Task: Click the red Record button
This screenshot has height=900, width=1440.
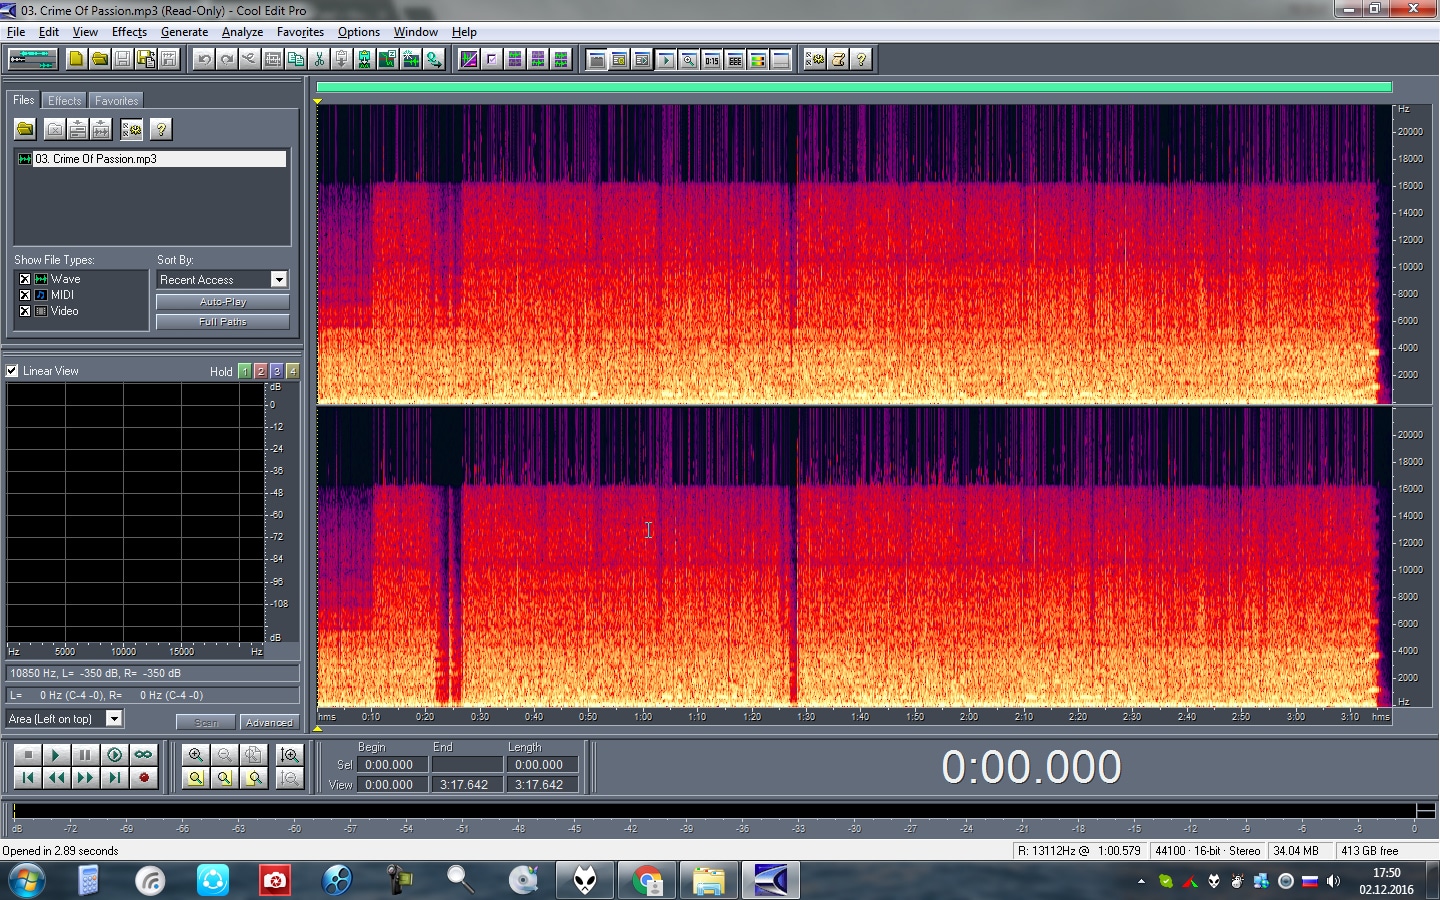Action: pos(143,777)
